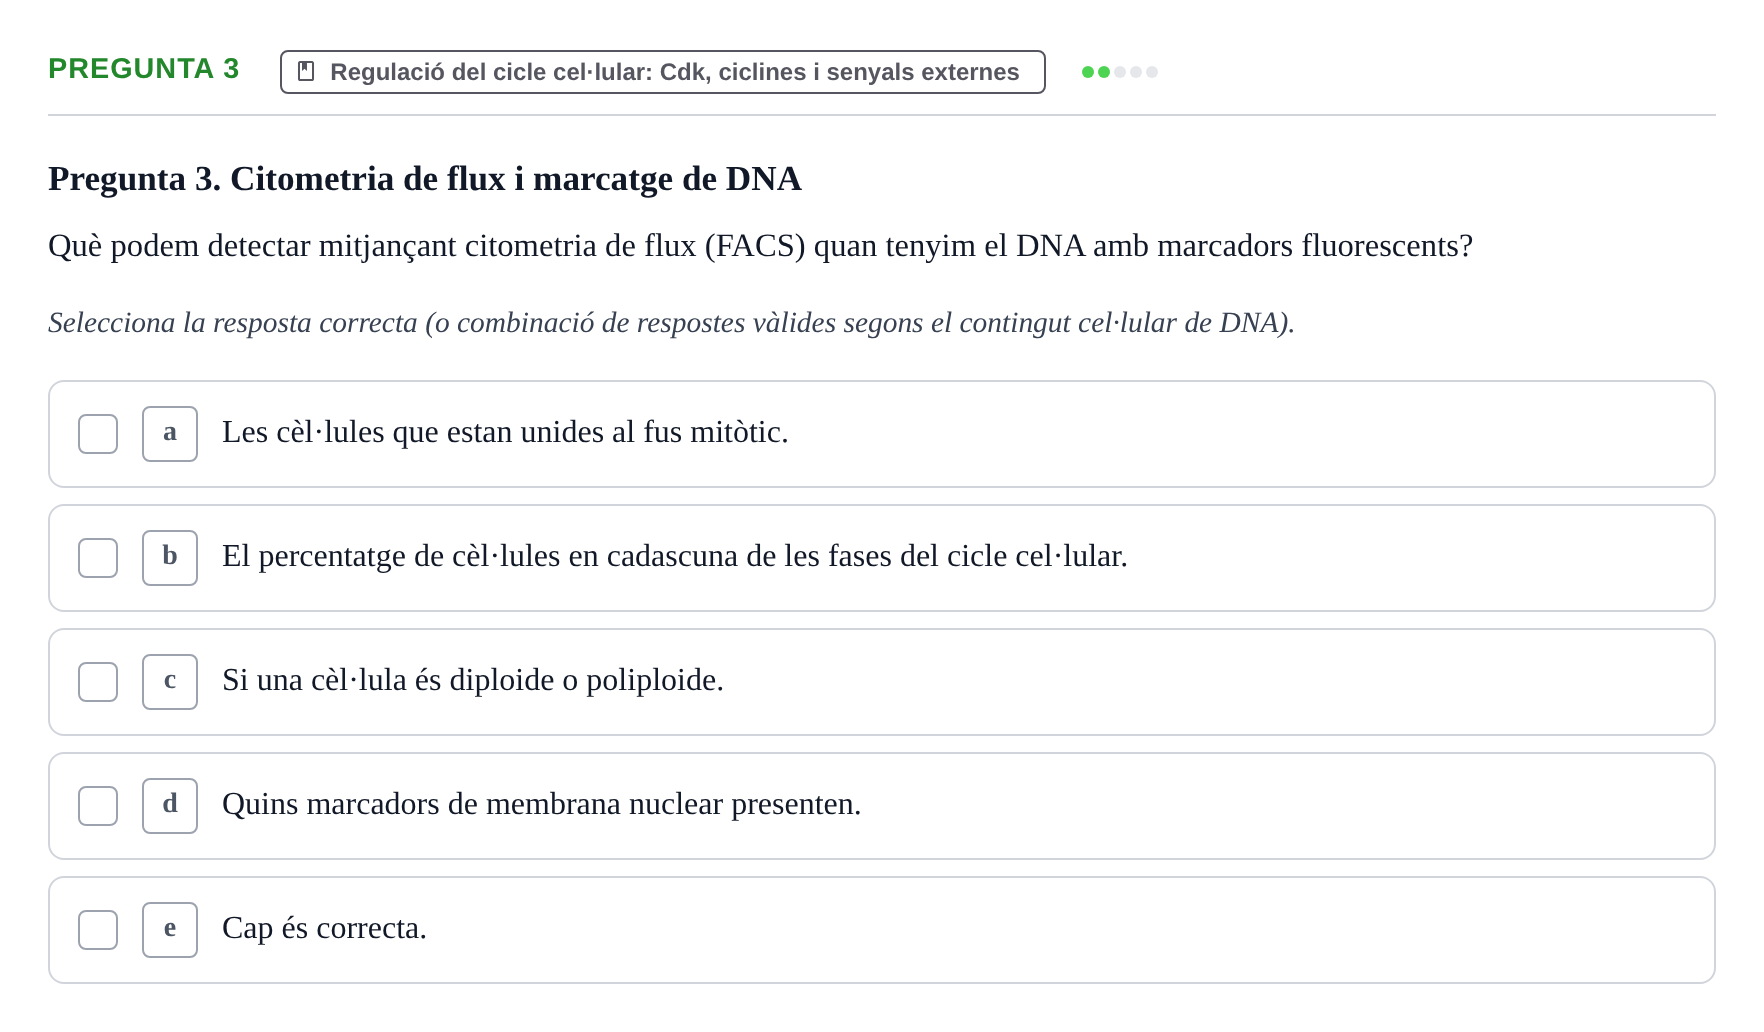Select checkbox for diploide o poliploide option
This screenshot has height=1032, width=1764.
(x=98, y=682)
